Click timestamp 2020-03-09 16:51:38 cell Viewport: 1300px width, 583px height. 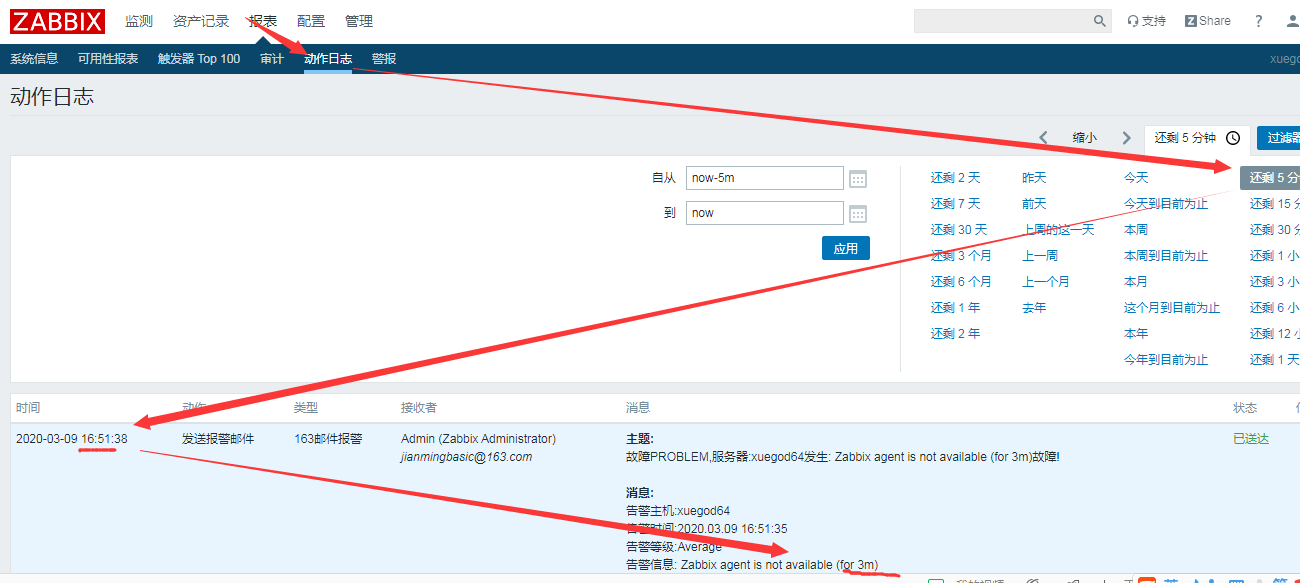[72, 439]
